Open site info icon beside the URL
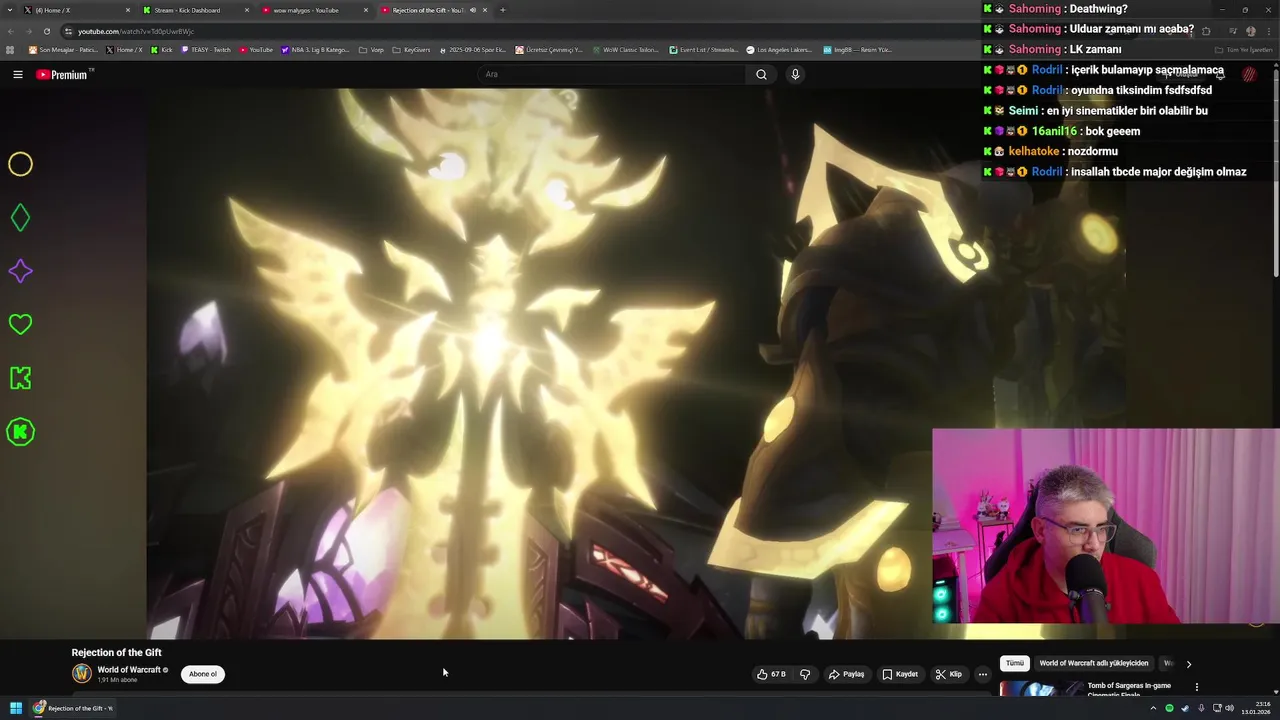Viewport: 1280px width, 720px height. 68,31
